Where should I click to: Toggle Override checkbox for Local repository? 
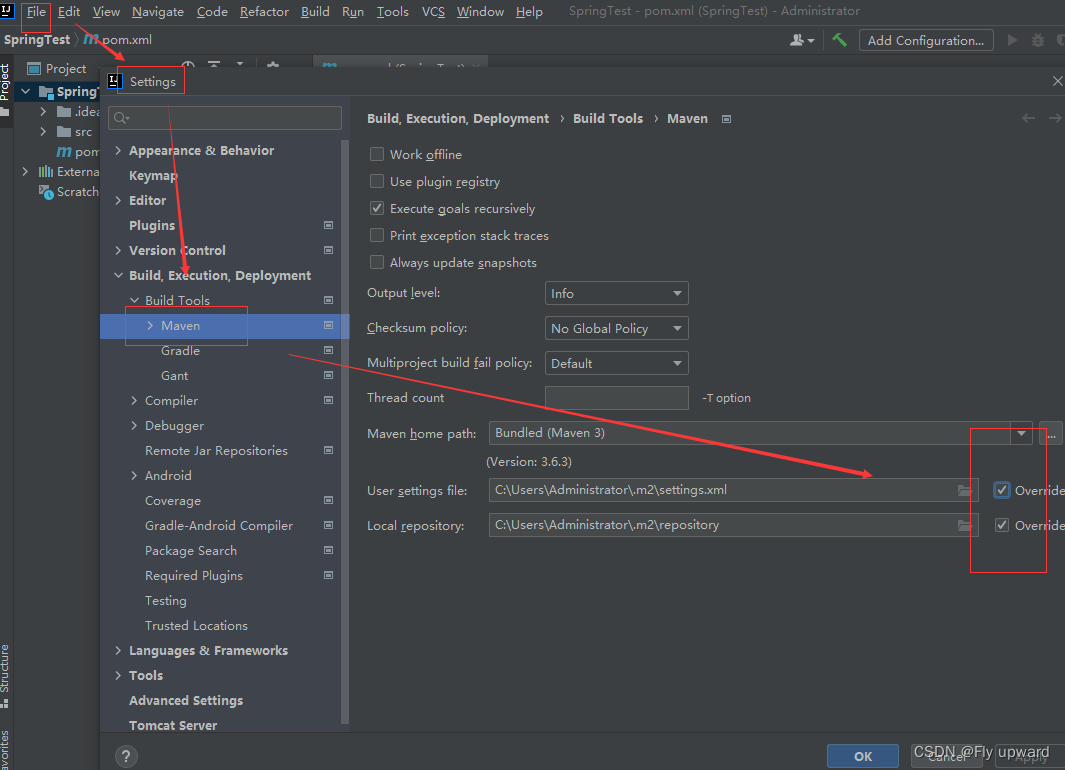pos(1002,526)
